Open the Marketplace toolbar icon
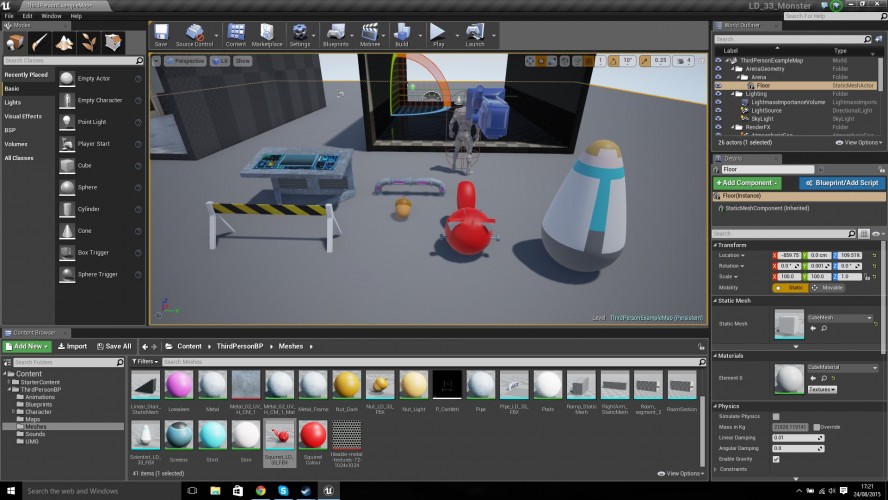888x500 pixels. pyautogui.click(x=267, y=35)
